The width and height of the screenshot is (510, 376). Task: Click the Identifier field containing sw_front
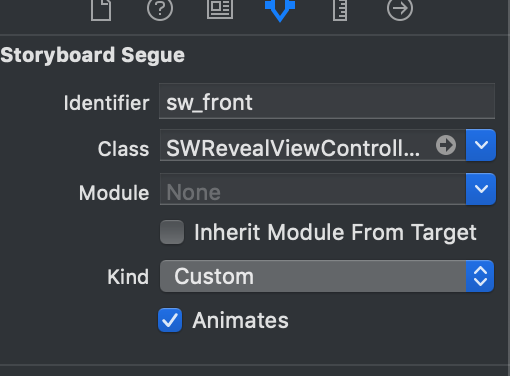327,101
